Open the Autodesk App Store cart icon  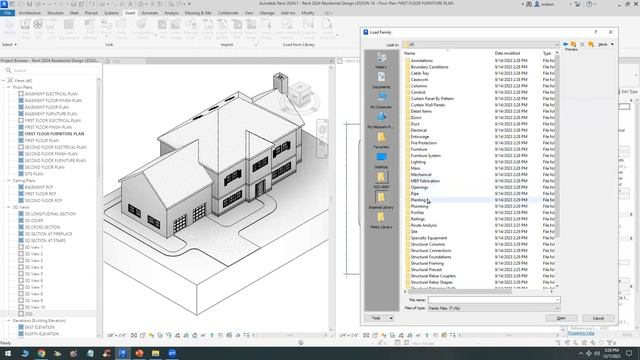pyautogui.click(x=578, y=4)
